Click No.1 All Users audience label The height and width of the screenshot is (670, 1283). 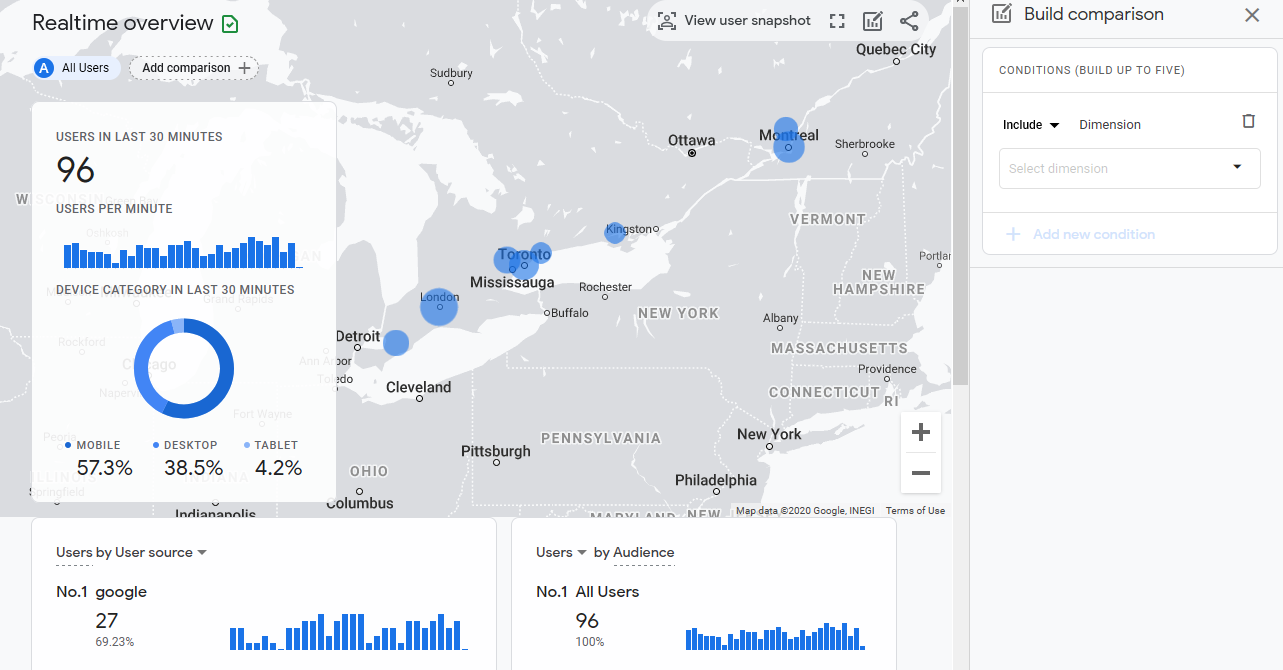click(x=588, y=592)
